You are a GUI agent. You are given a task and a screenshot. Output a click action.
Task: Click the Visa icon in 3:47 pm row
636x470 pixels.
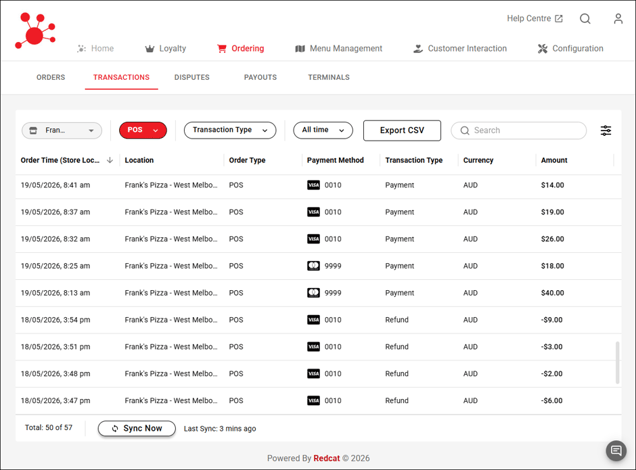pyautogui.click(x=313, y=401)
